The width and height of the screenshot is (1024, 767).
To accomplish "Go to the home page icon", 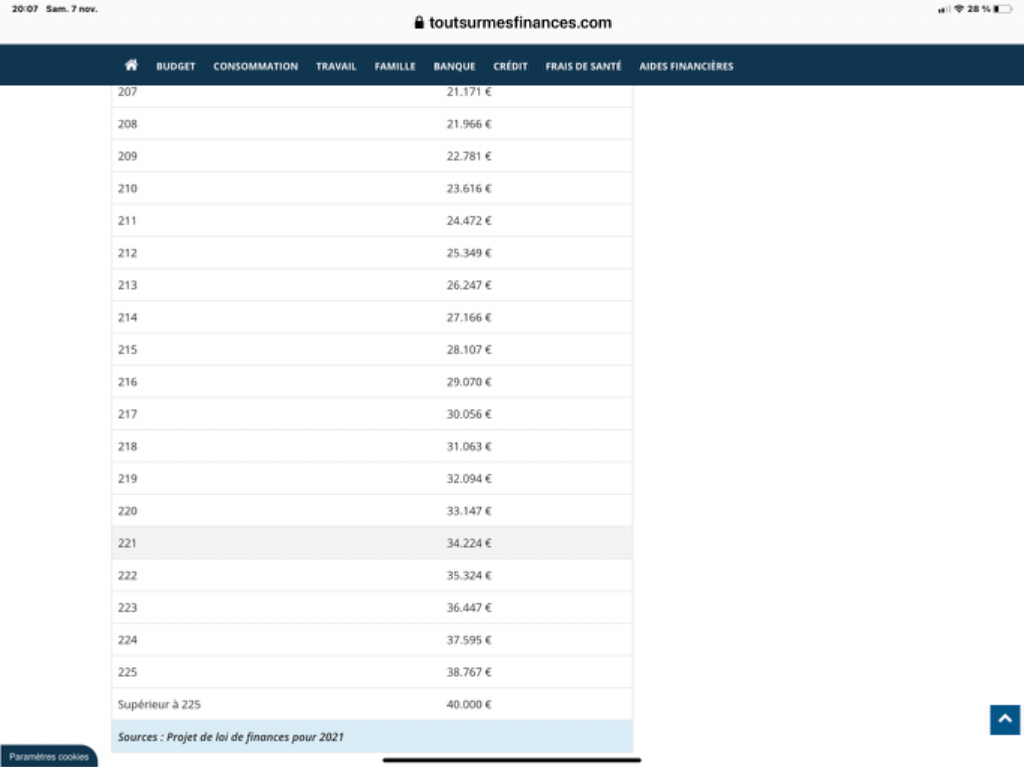I will 131,66.
